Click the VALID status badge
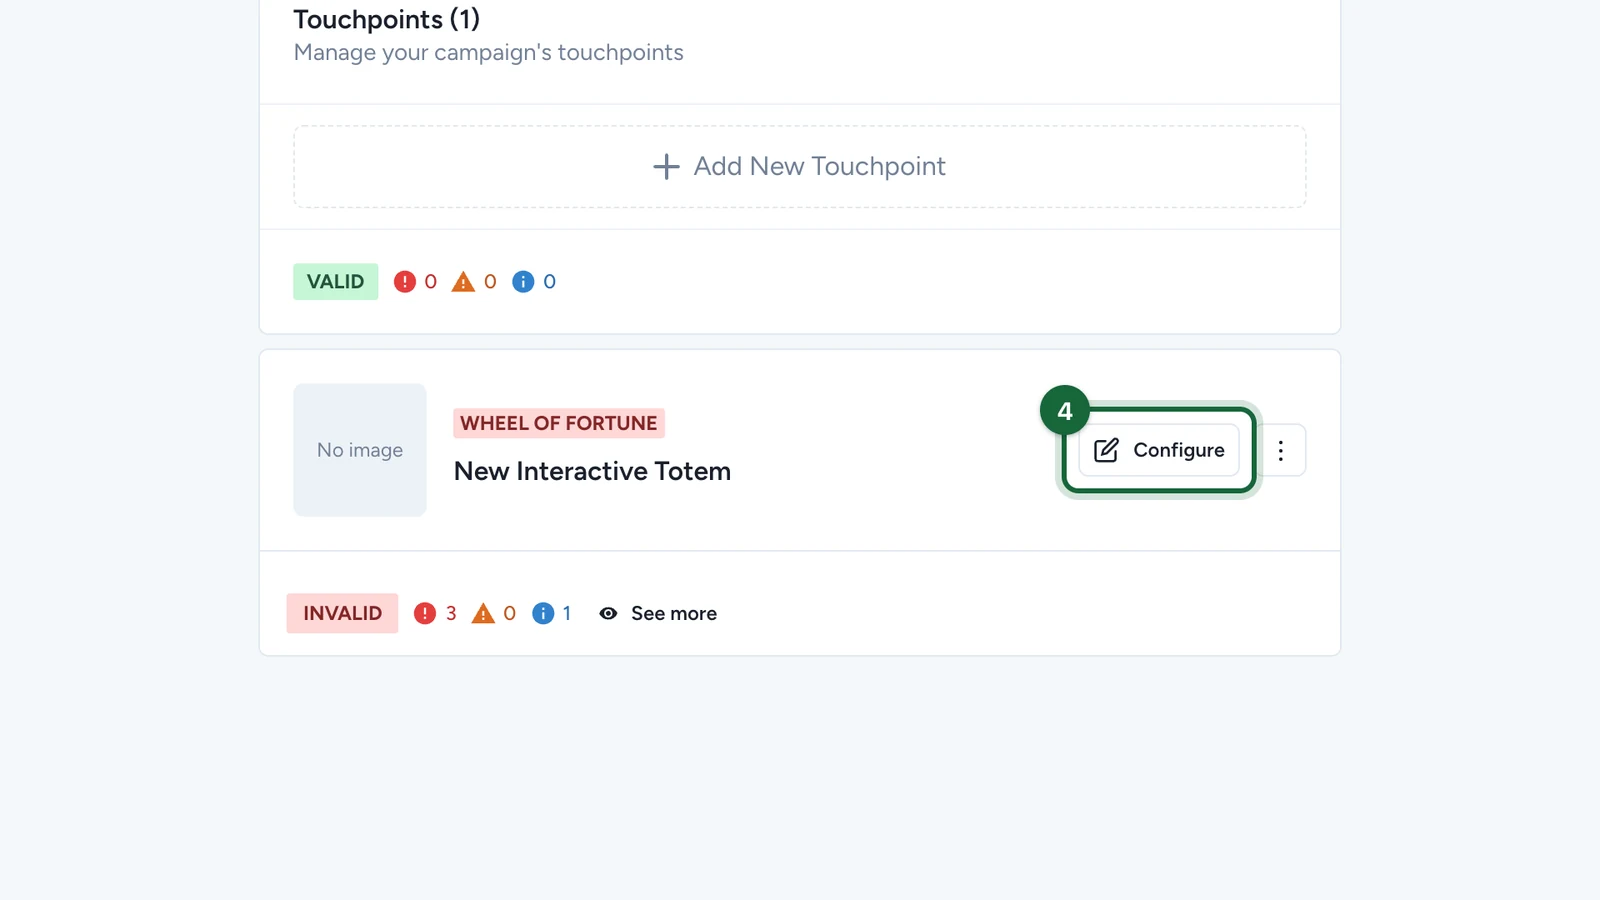Image resolution: width=1600 pixels, height=900 pixels. [x=335, y=282]
